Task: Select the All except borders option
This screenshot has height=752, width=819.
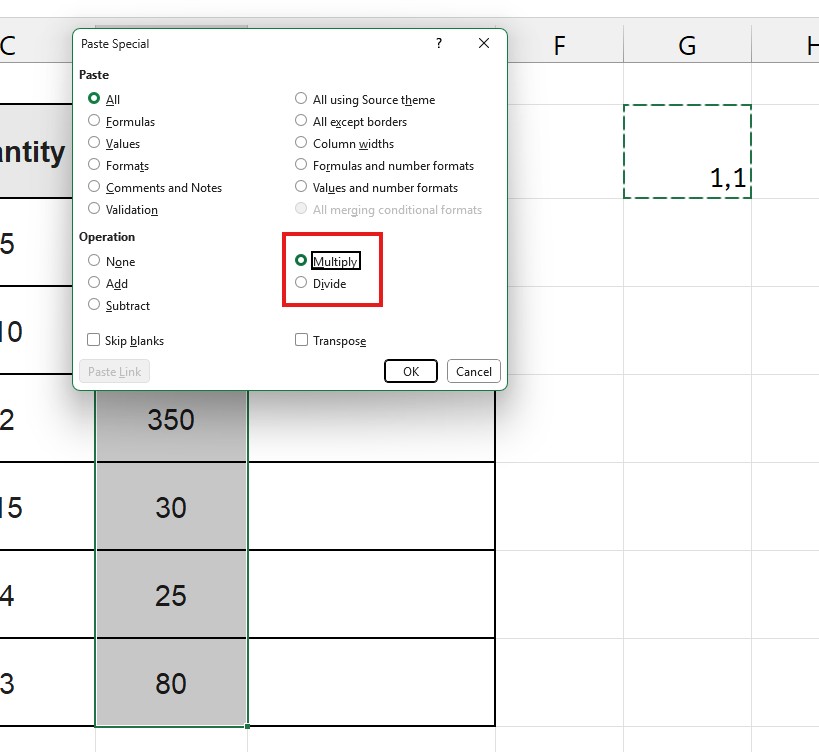Action: [x=301, y=121]
